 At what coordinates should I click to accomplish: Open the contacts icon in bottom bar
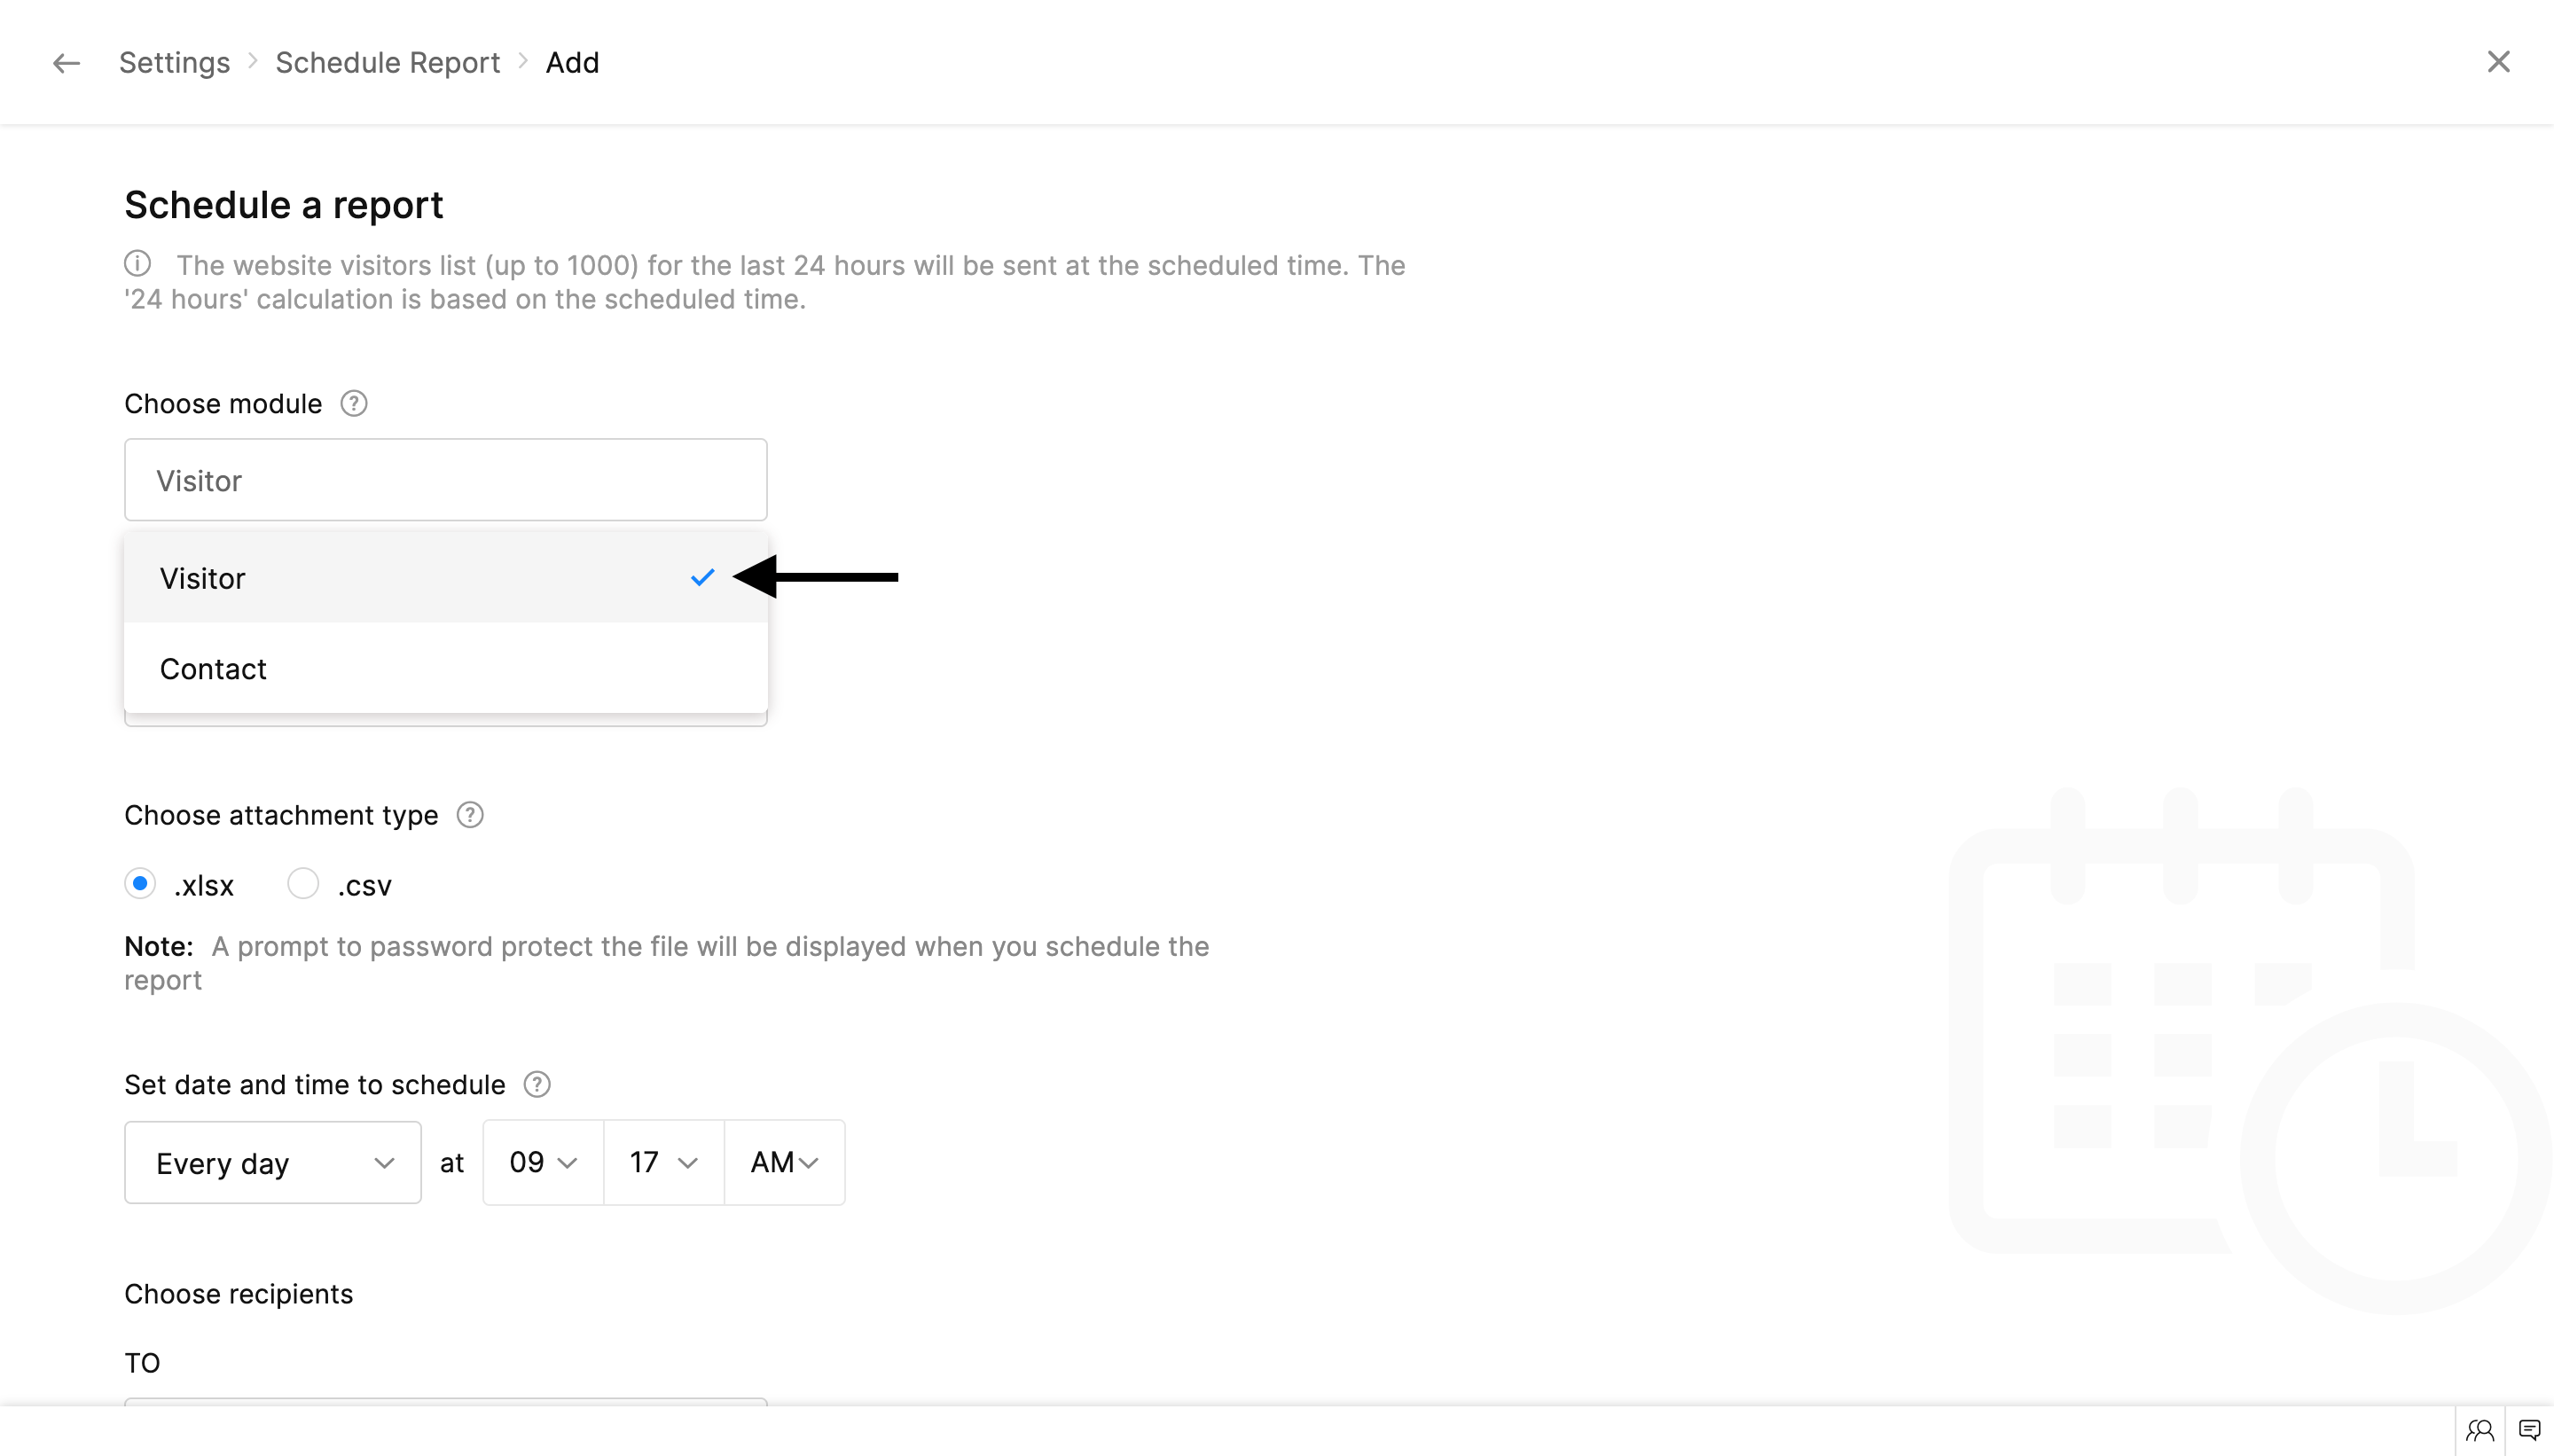pyautogui.click(x=2480, y=1431)
